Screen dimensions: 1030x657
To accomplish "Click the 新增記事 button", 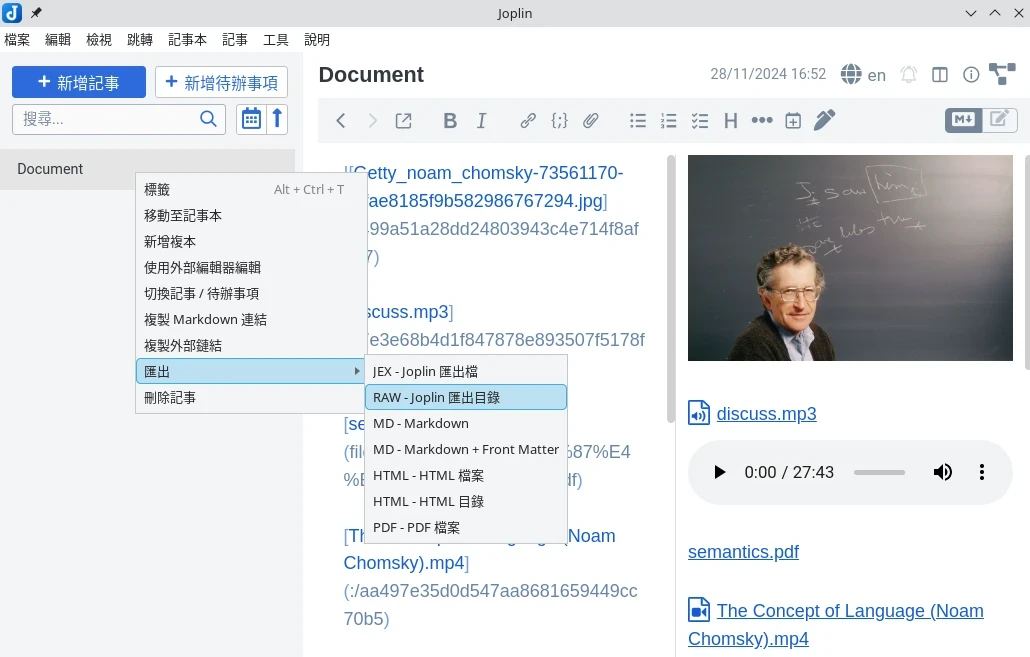I will pos(79,83).
